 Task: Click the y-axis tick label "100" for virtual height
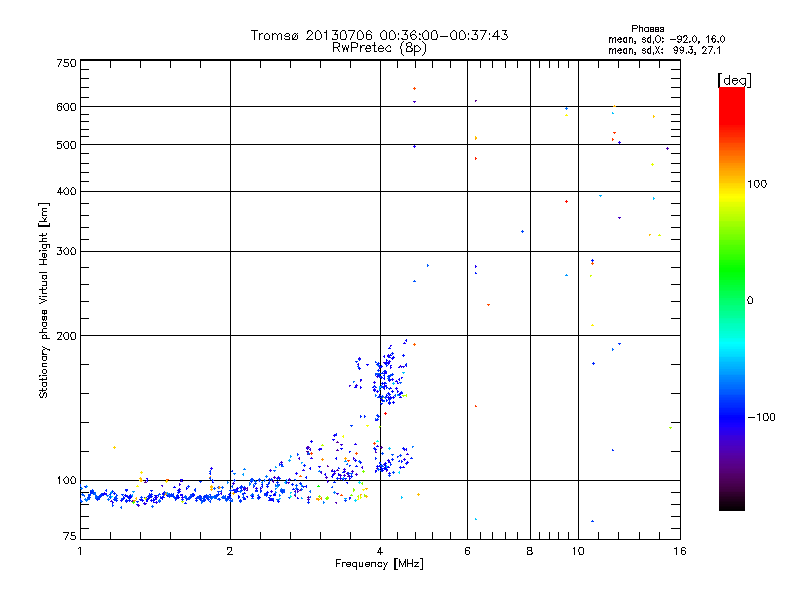click(x=67, y=480)
